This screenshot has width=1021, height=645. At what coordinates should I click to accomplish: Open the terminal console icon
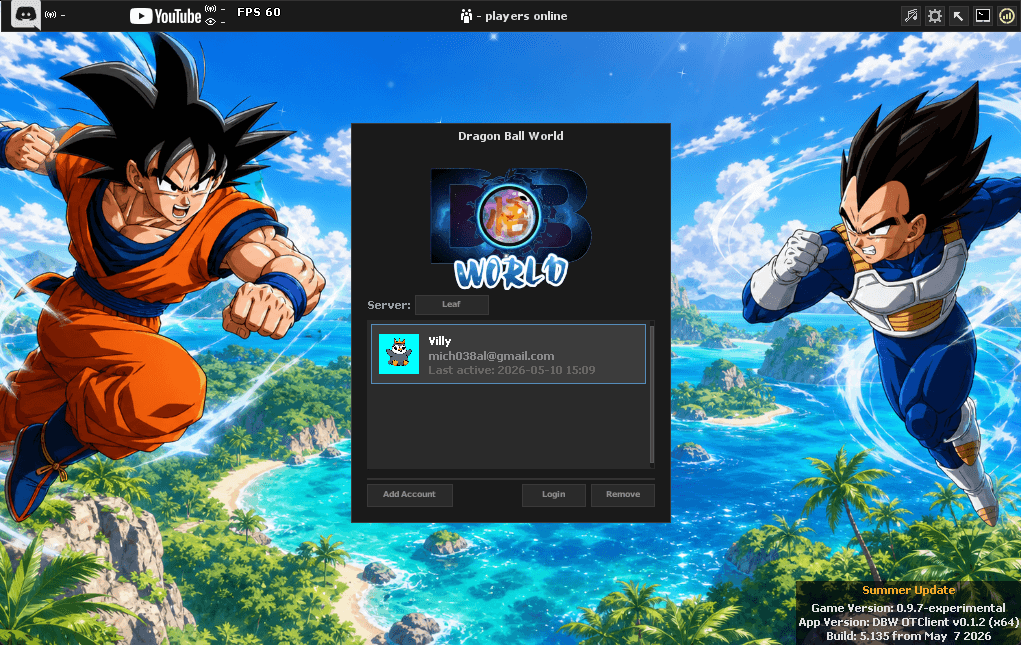(983, 16)
